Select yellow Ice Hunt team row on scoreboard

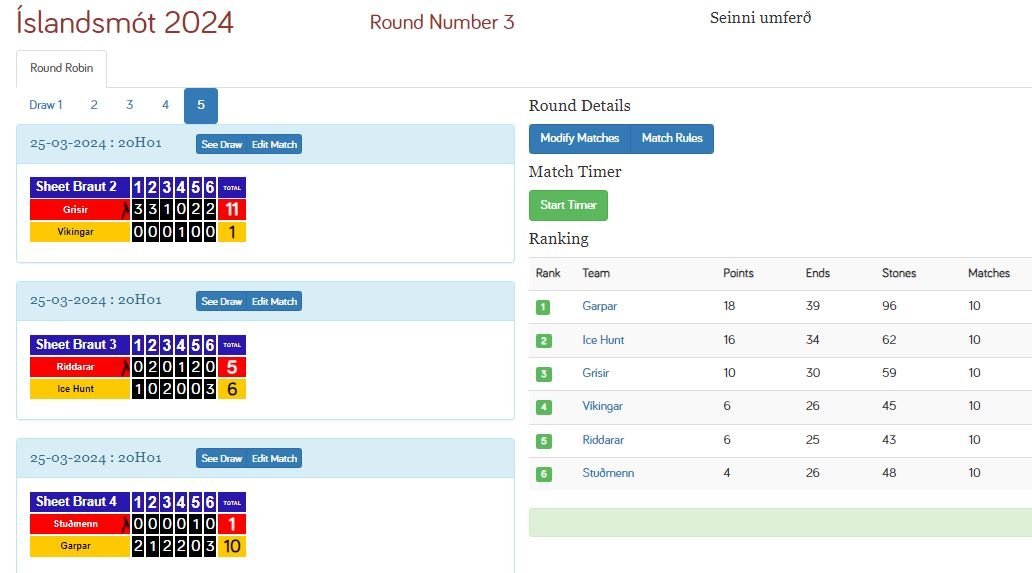80,389
